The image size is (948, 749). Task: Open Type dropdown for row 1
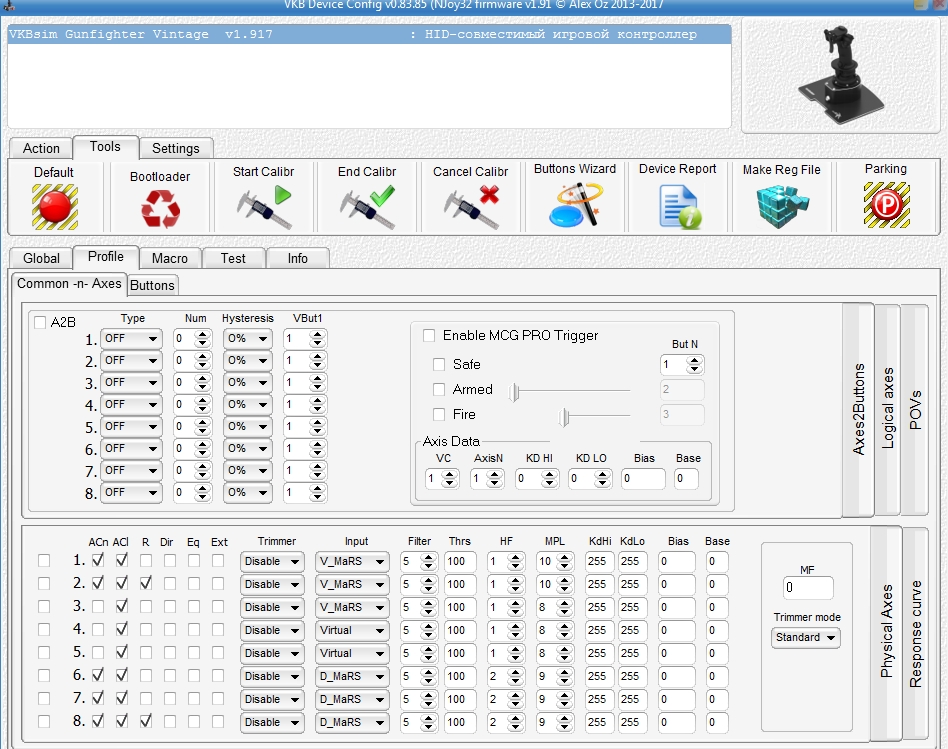point(131,339)
